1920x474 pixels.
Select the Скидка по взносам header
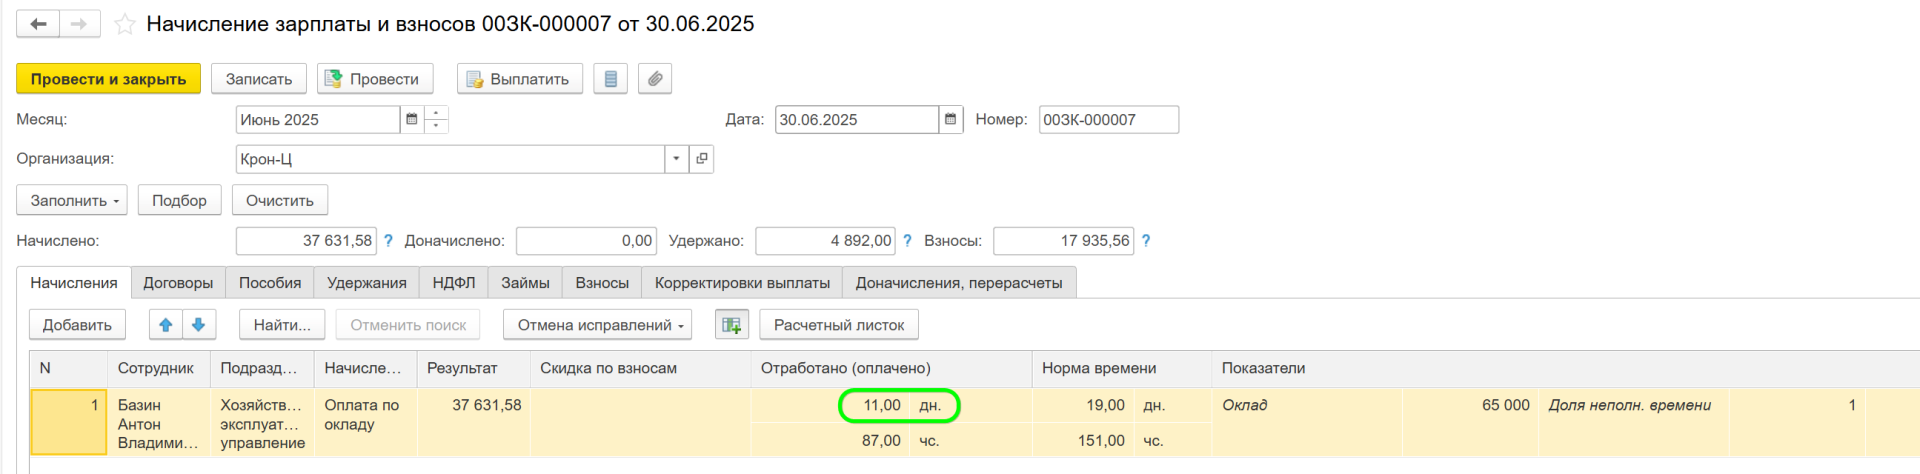point(641,368)
